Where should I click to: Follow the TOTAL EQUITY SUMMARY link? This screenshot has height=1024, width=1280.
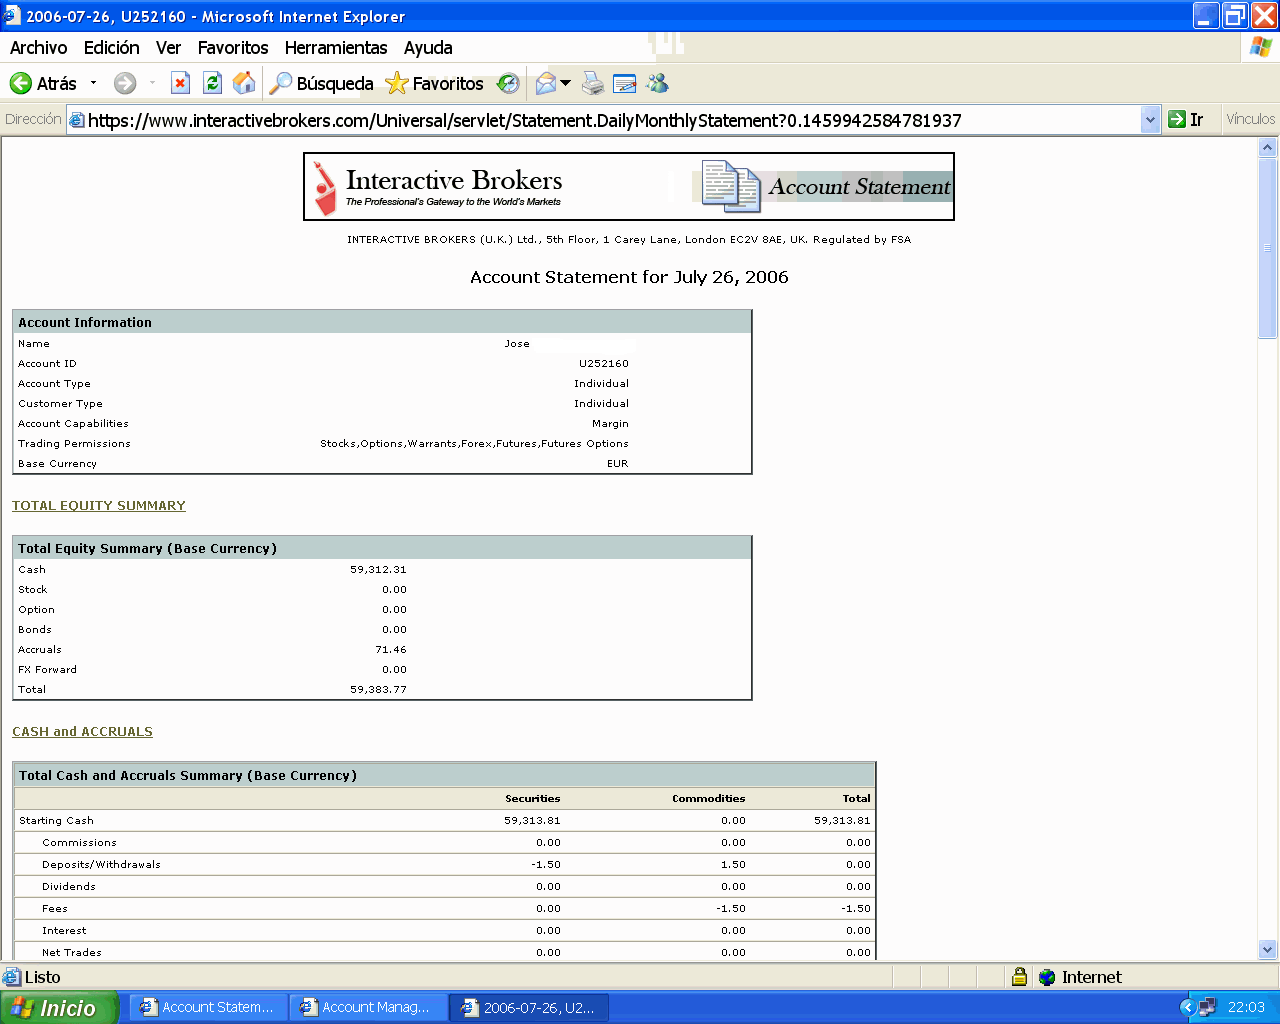99,505
